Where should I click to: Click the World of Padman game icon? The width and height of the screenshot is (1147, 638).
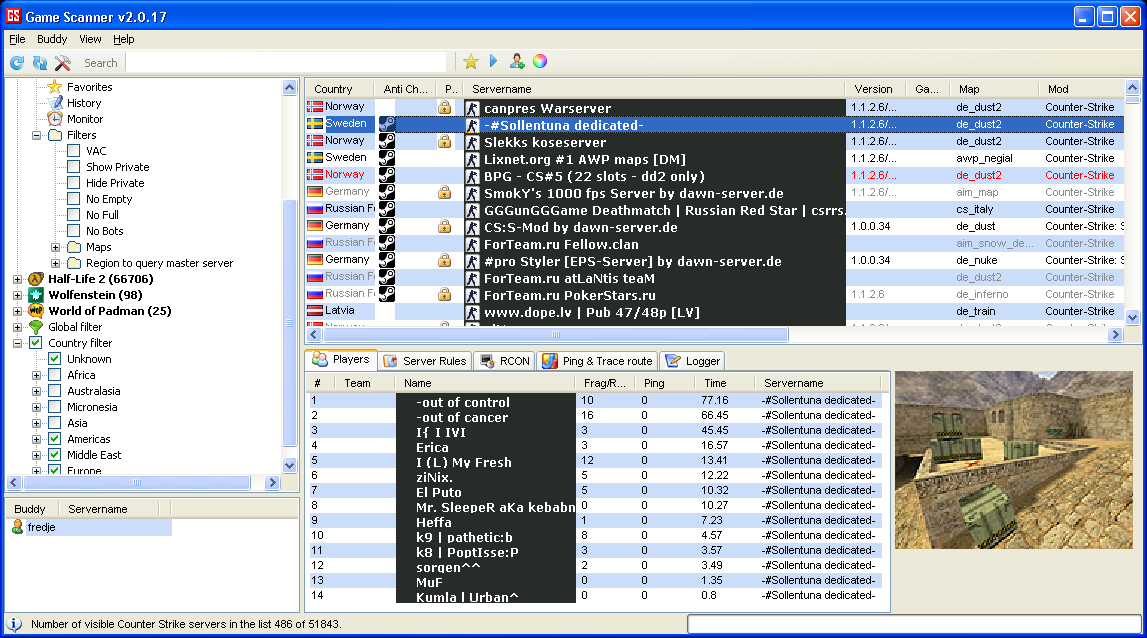click(x=36, y=311)
